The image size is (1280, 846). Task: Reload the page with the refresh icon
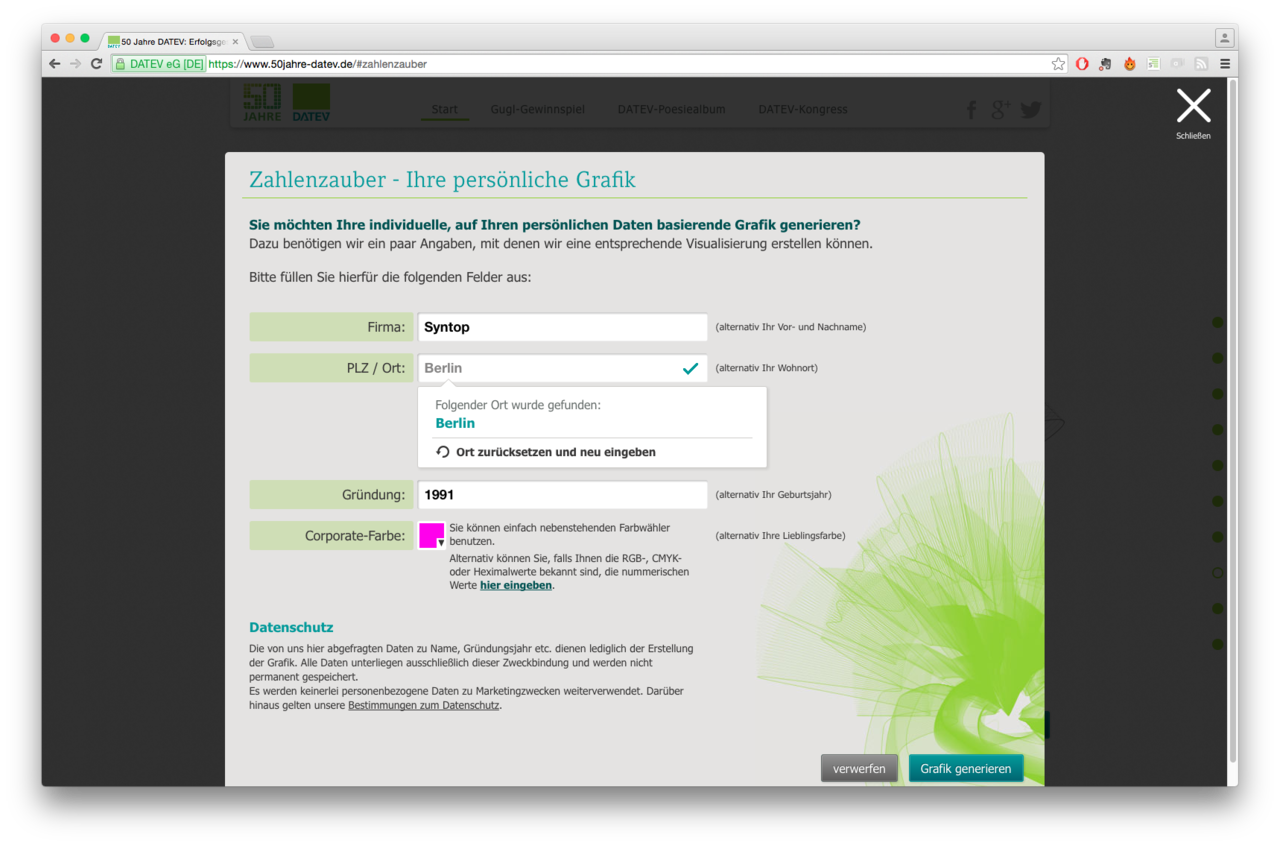coord(96,64)
